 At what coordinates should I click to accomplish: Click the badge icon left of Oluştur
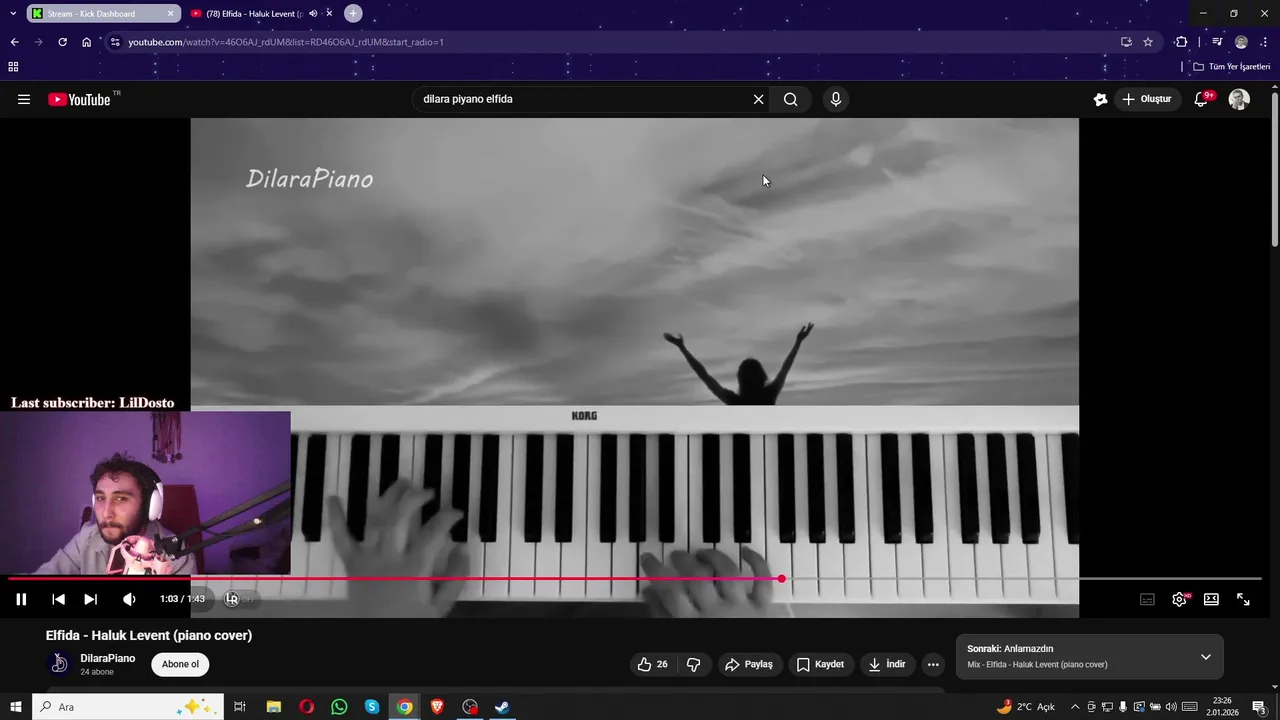click(1100, 99)
